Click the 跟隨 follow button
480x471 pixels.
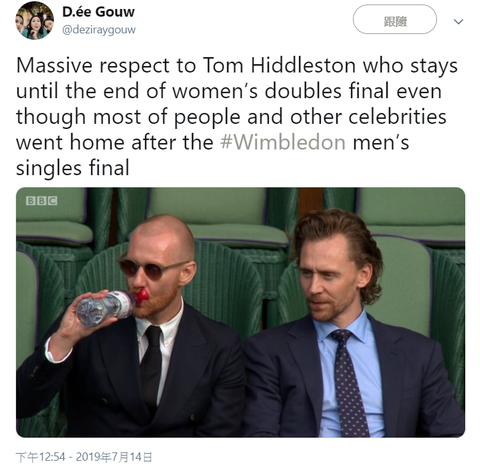tap(395, 20)
